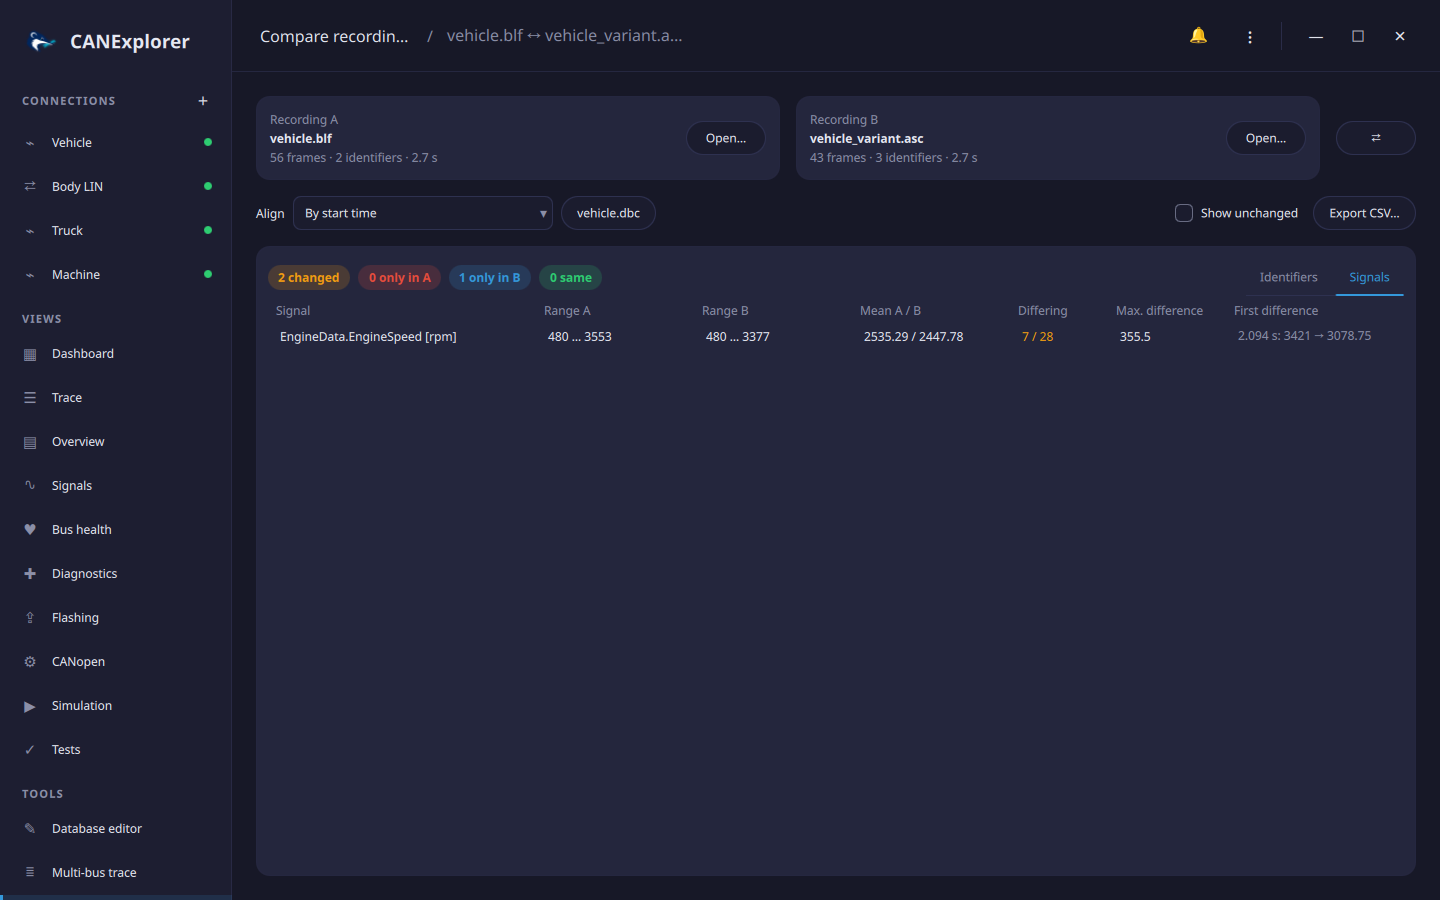Click the Range A column header

567,311
